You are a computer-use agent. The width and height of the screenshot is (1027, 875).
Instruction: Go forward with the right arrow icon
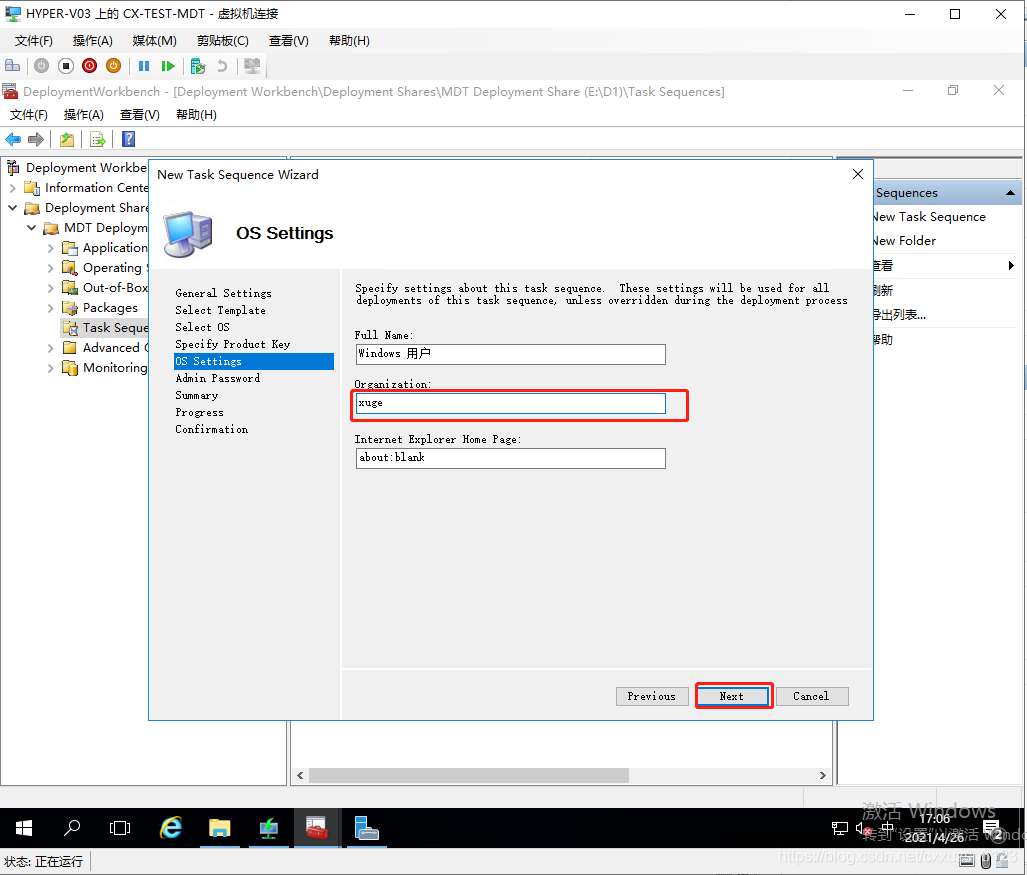[36, 139]
